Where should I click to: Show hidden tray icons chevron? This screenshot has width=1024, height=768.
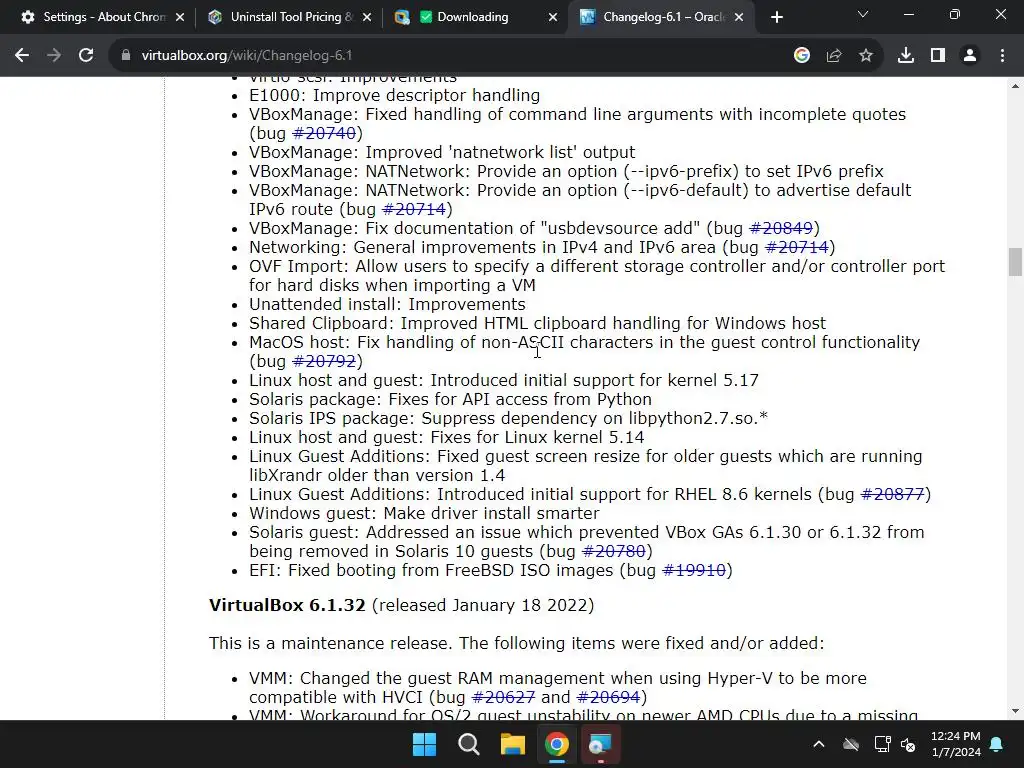point(819,744)
